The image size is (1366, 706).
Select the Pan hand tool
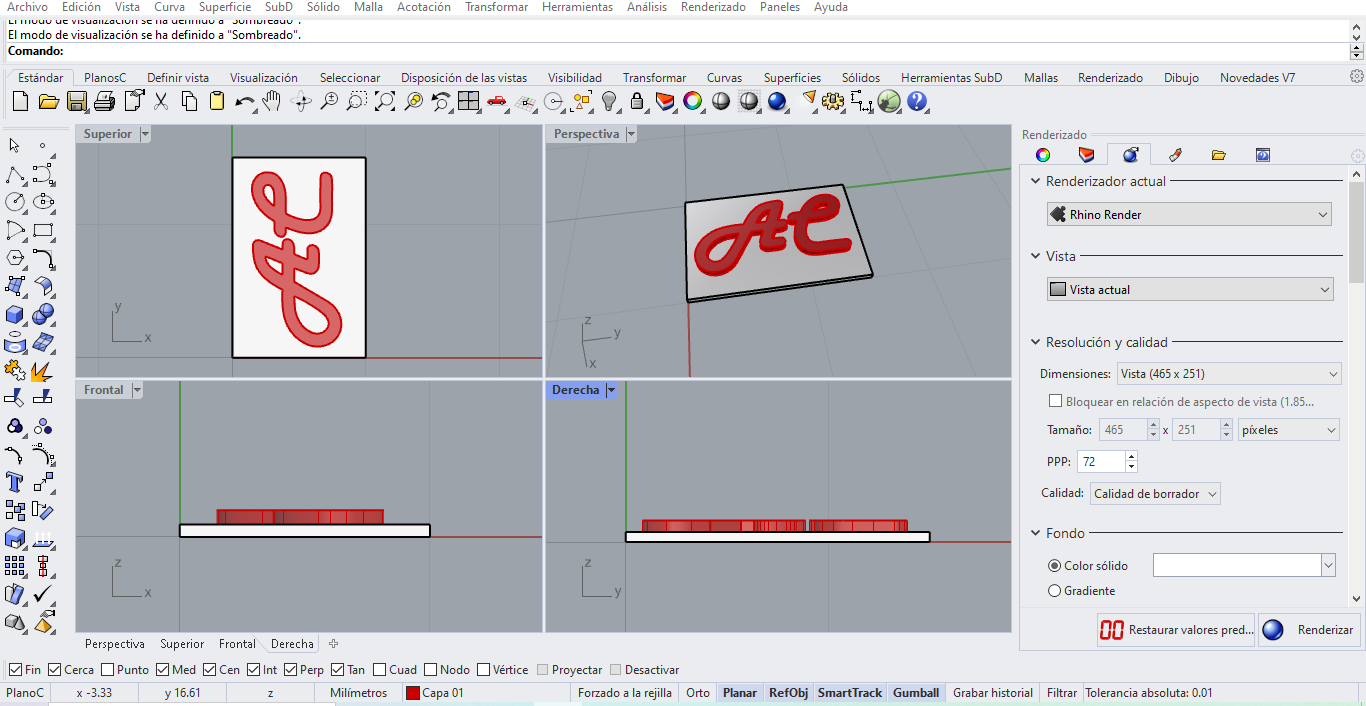[x=272, y=101]
